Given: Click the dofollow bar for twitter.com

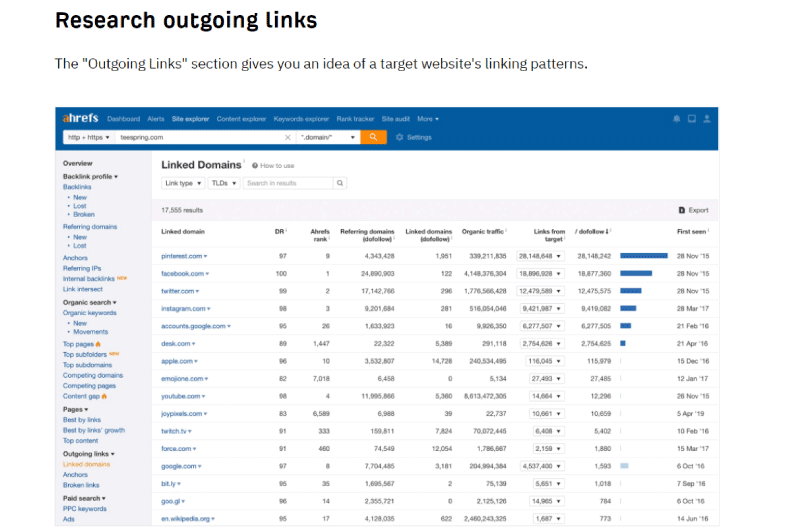Looking at the screenshot, I should (x=631, y=291).
